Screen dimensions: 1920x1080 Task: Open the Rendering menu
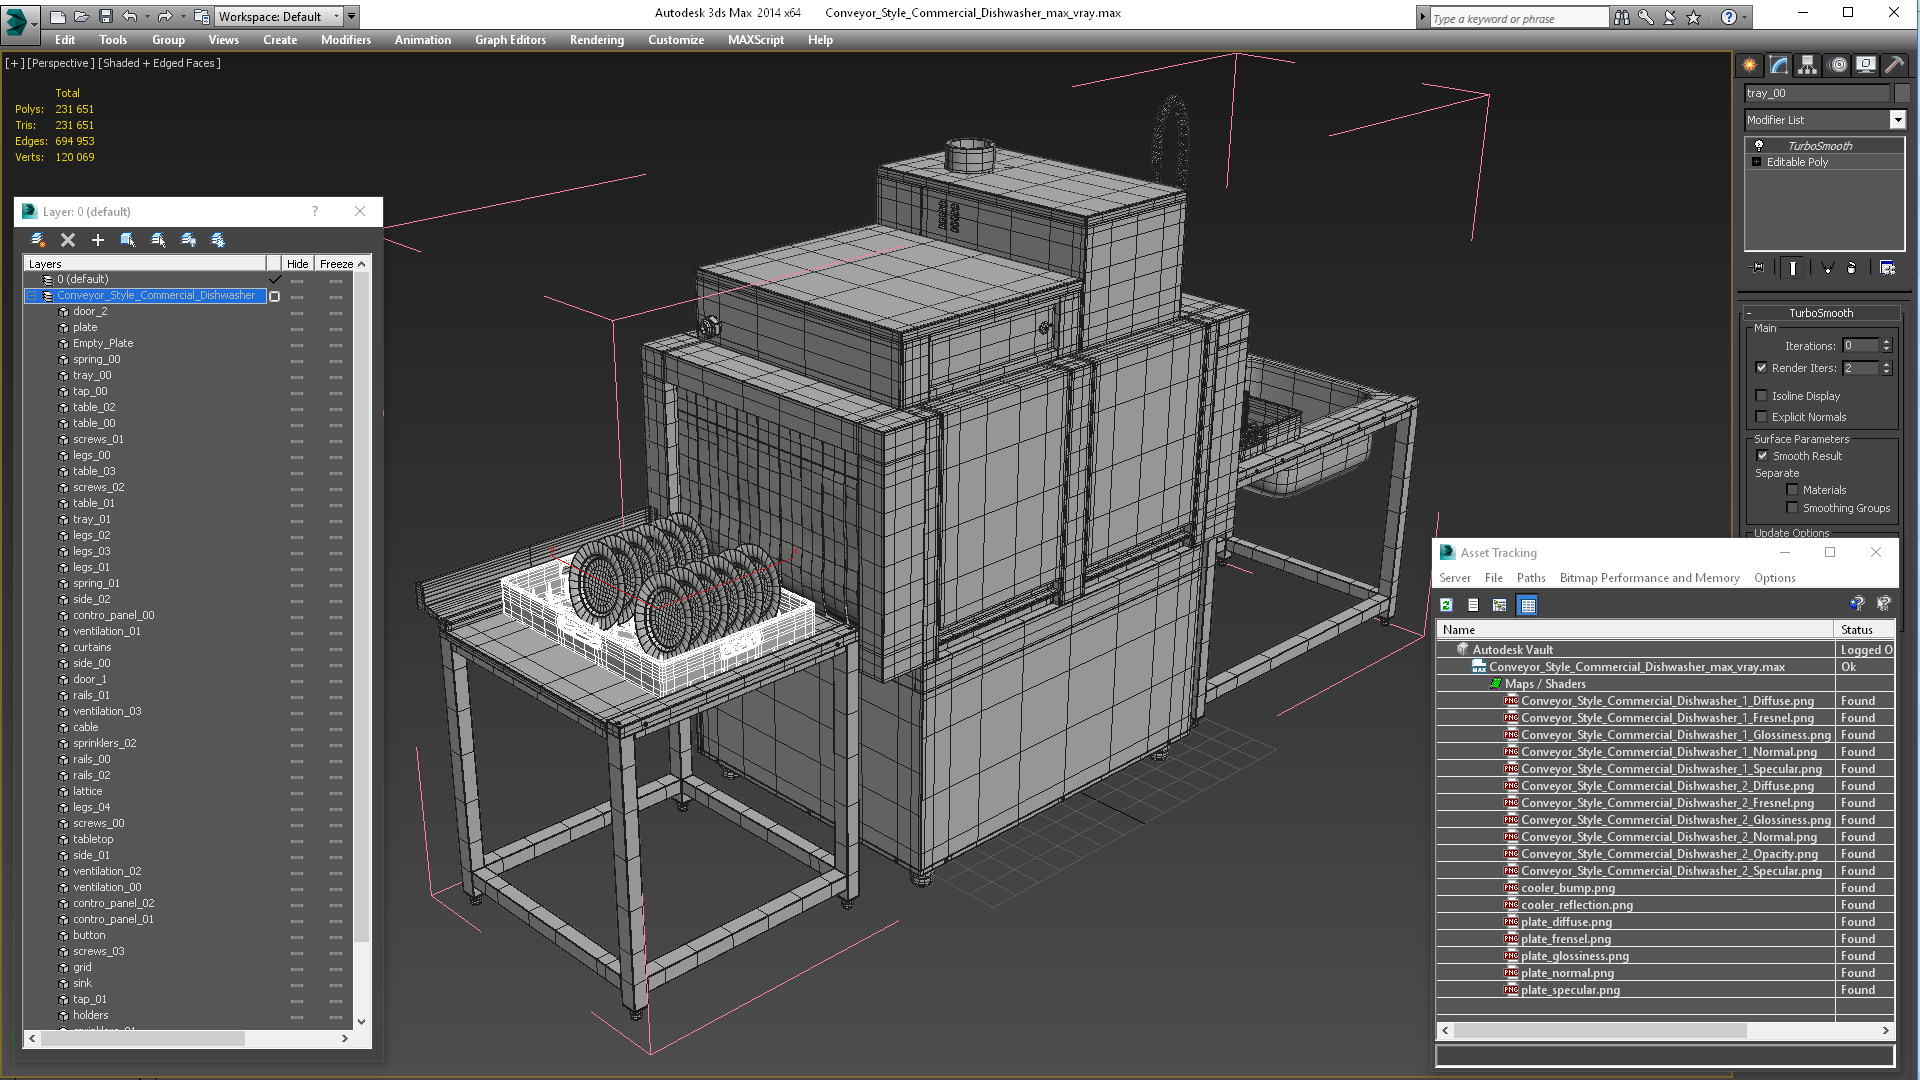tap(596, 40)
